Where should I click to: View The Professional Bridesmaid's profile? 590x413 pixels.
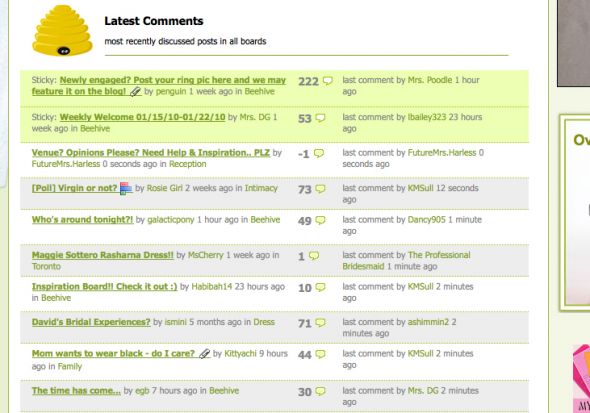[x=406, y=261]
